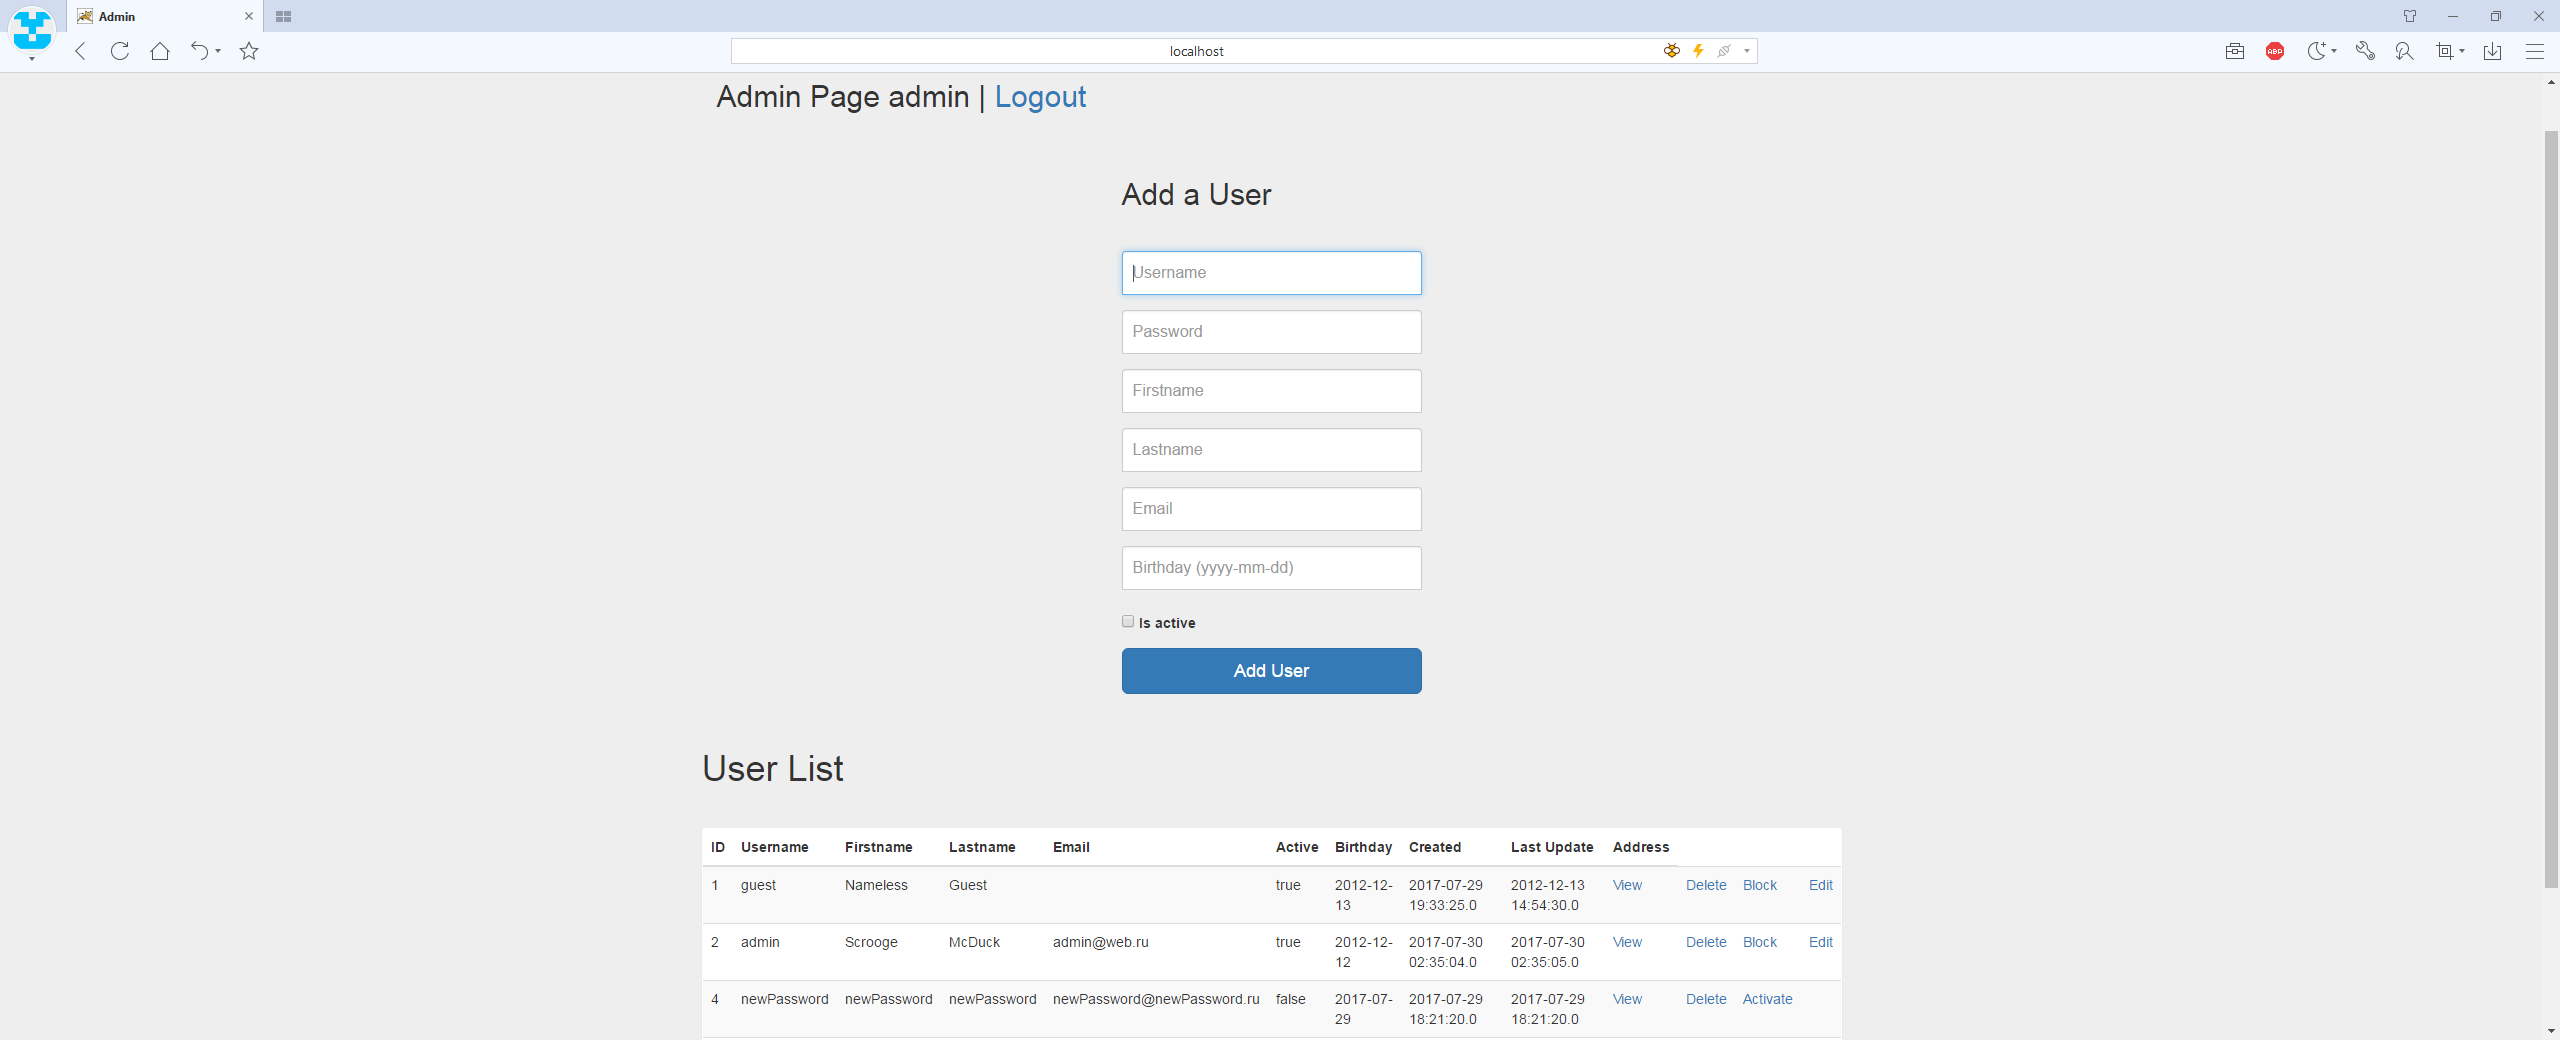Activate the newPassword user
This screenshot has height=1040, width=2560.
[1767, 999]
